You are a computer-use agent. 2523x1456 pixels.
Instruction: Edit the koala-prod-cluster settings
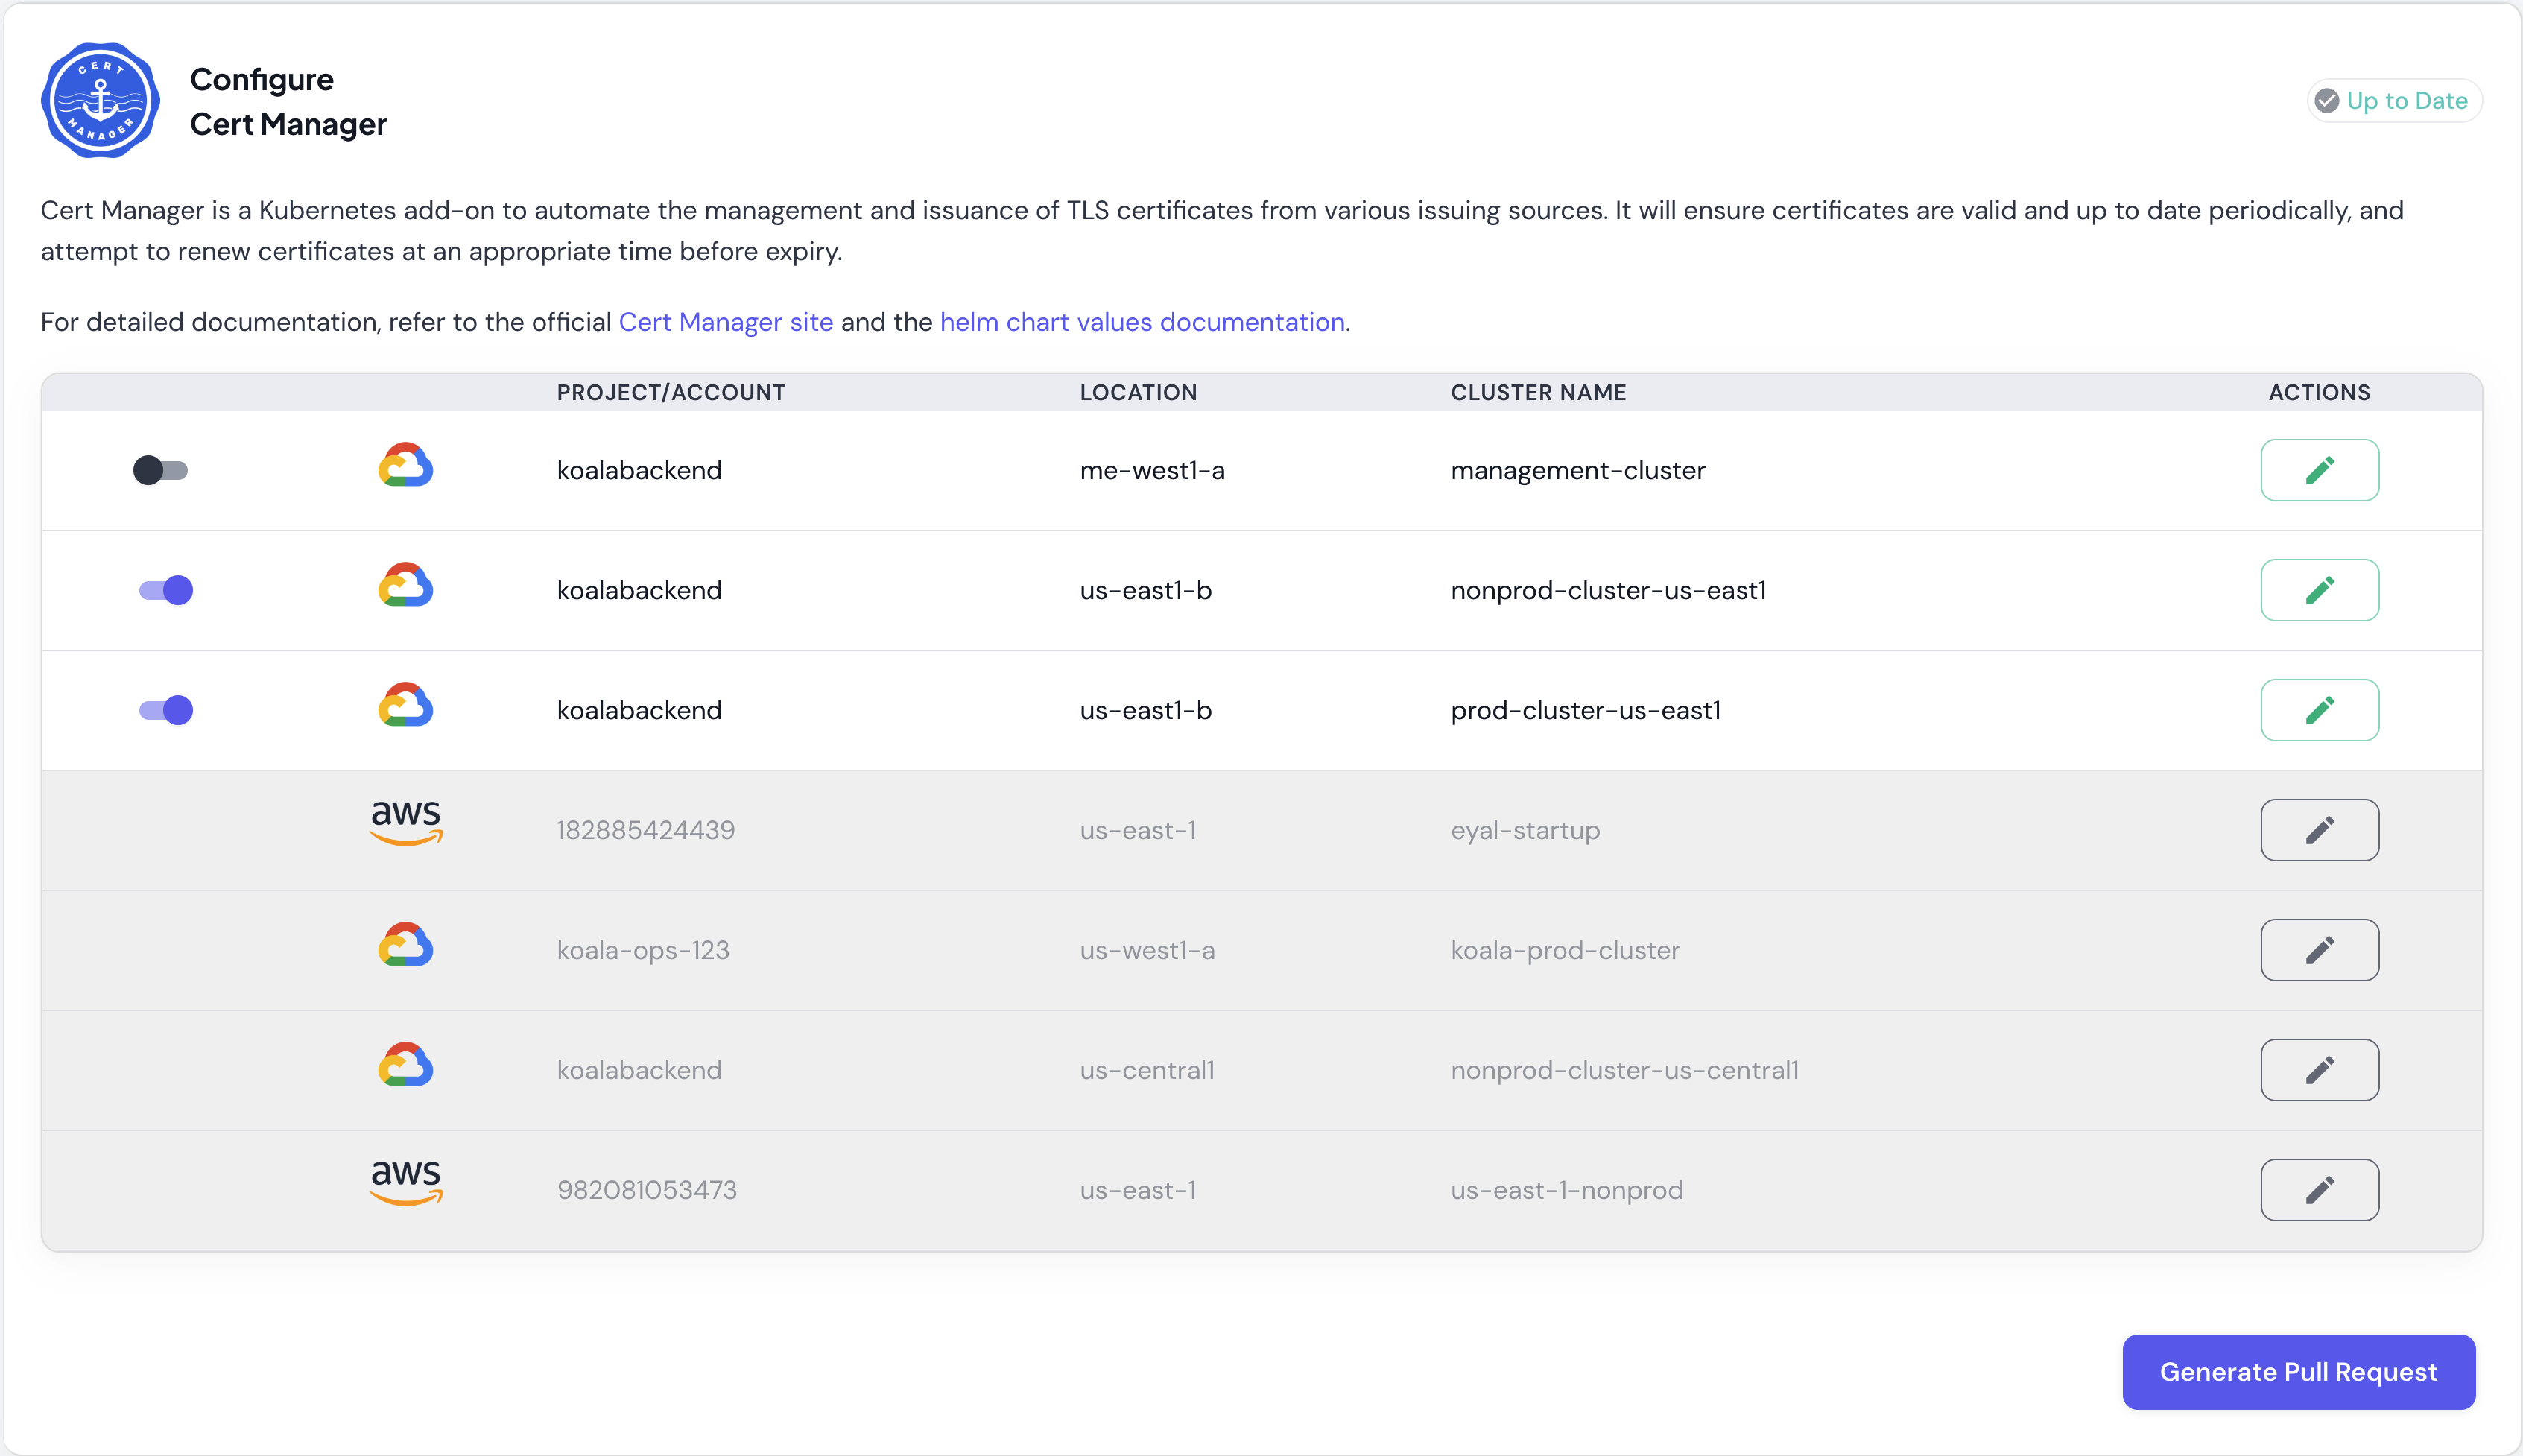[x=2319, y=950]
